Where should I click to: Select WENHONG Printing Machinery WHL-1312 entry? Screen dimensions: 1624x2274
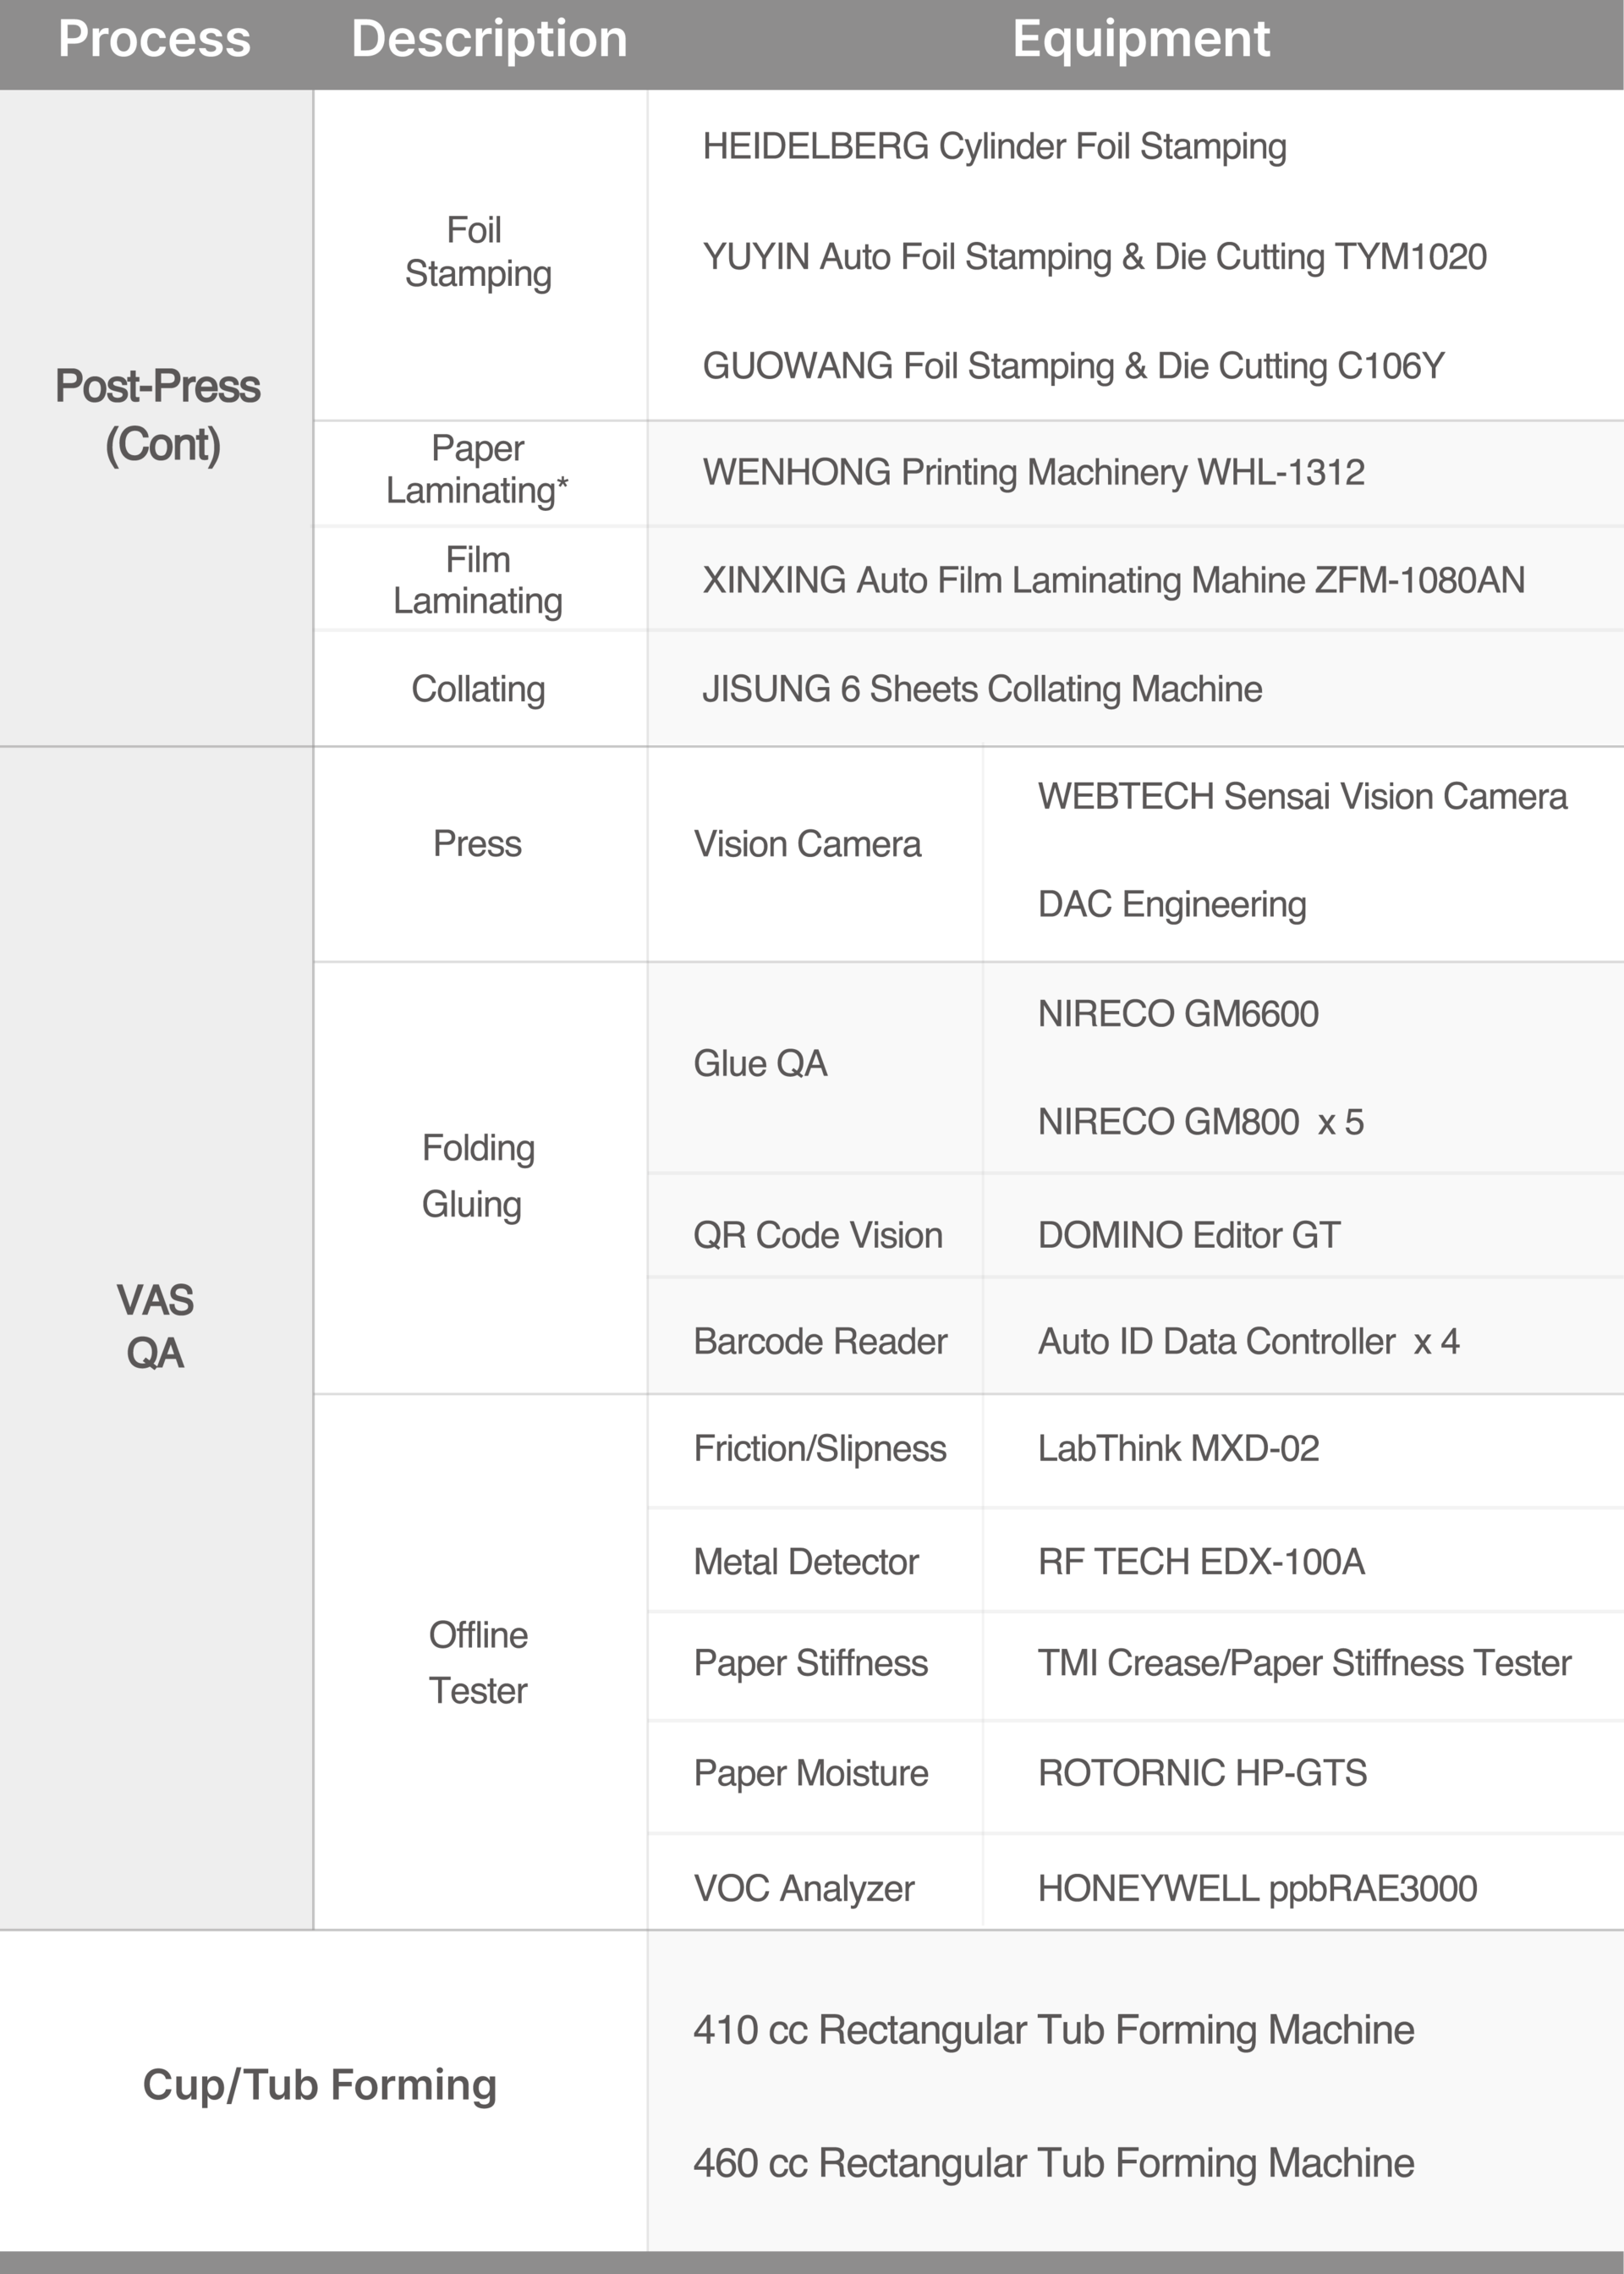(x=1033, y=472)
